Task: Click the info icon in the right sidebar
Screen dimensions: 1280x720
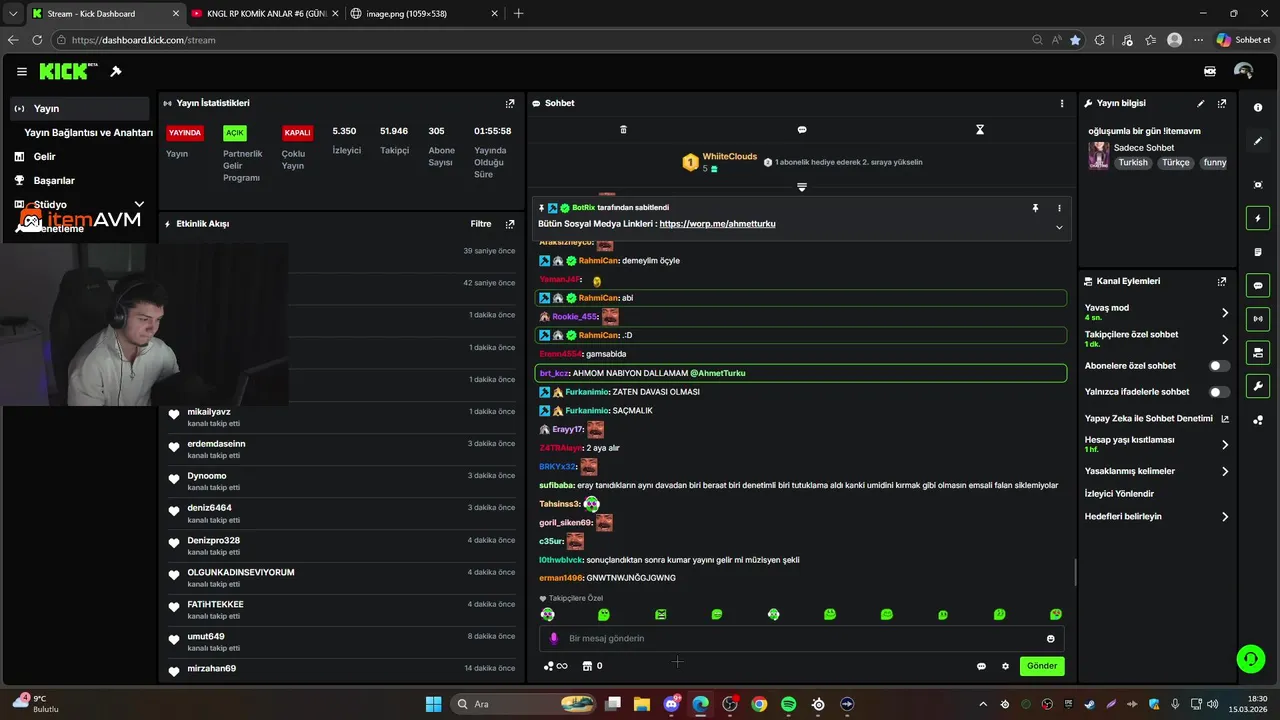Action: point(1258,108)
